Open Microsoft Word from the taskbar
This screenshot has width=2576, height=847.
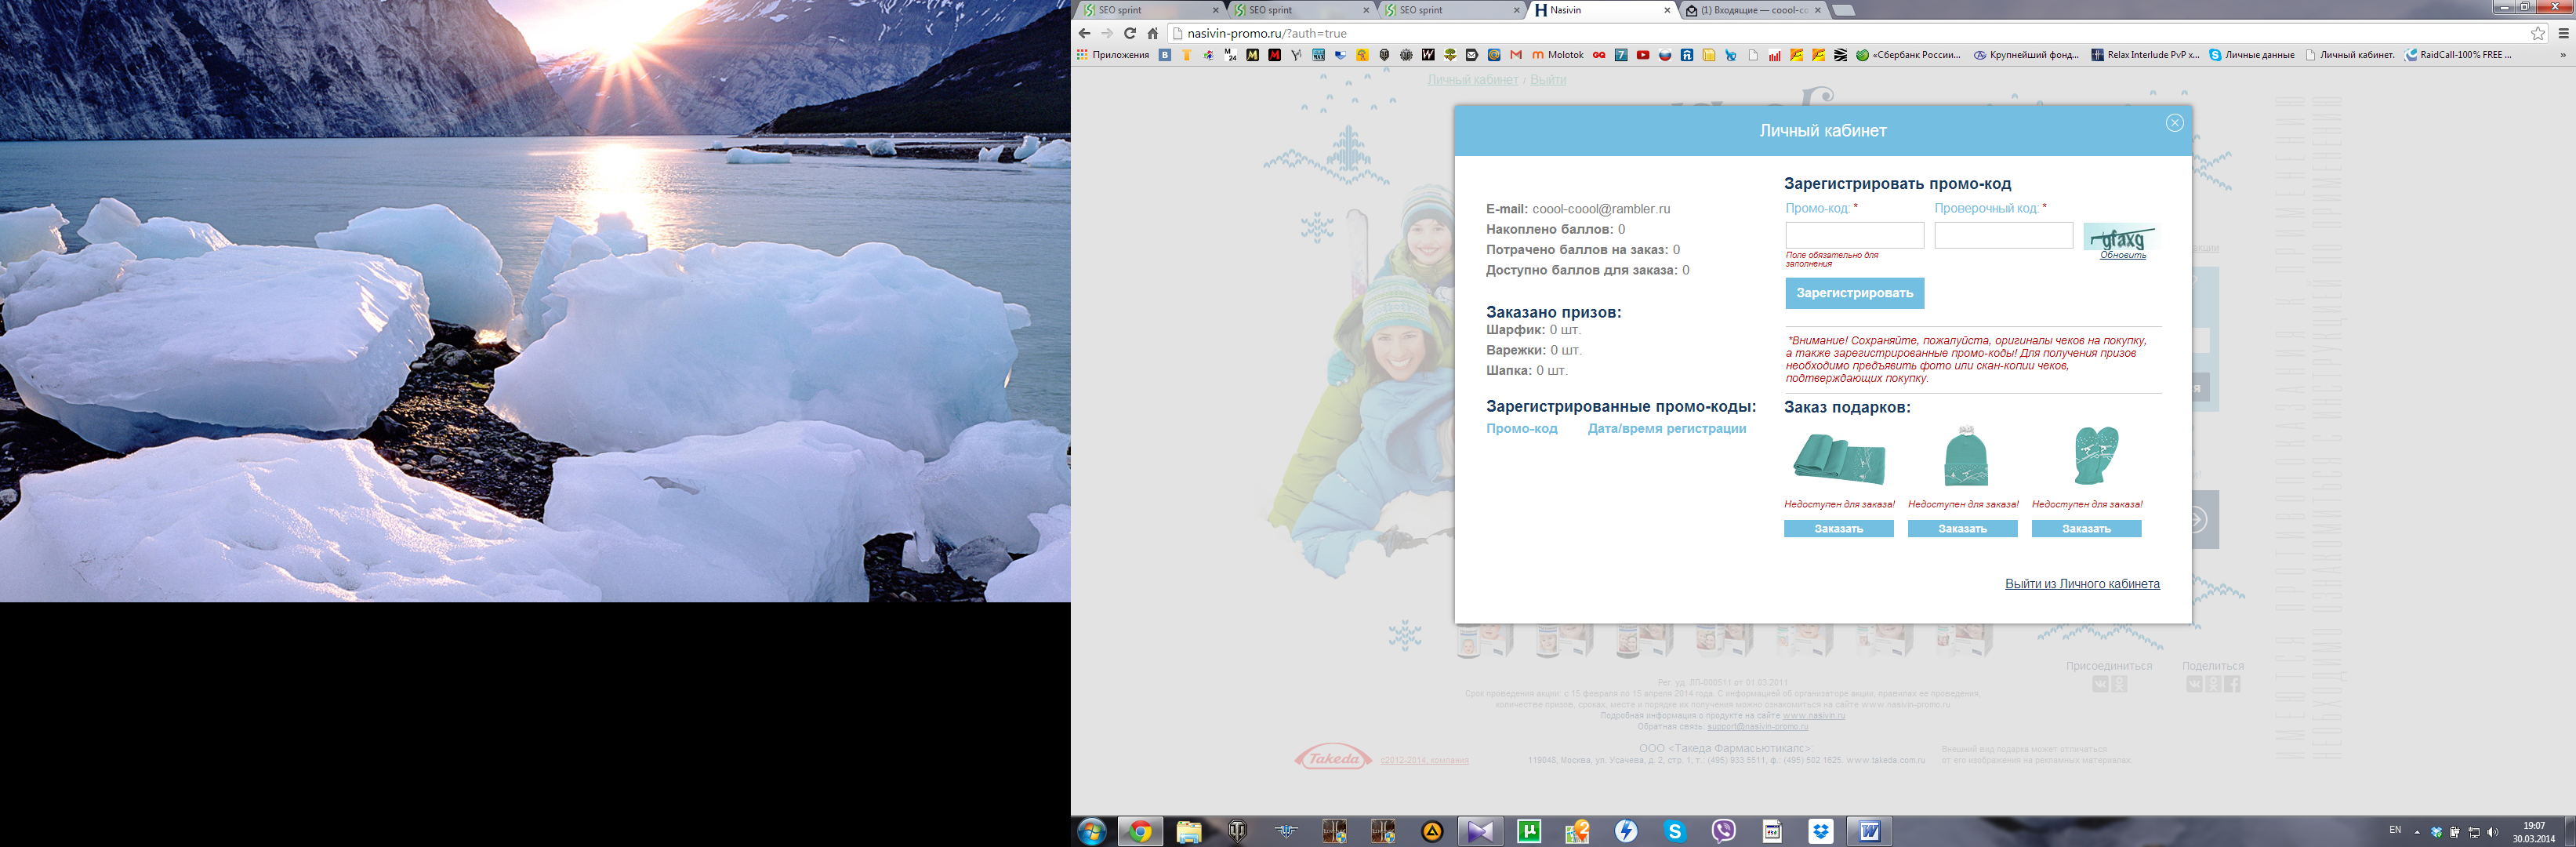tap(1869, 832)
